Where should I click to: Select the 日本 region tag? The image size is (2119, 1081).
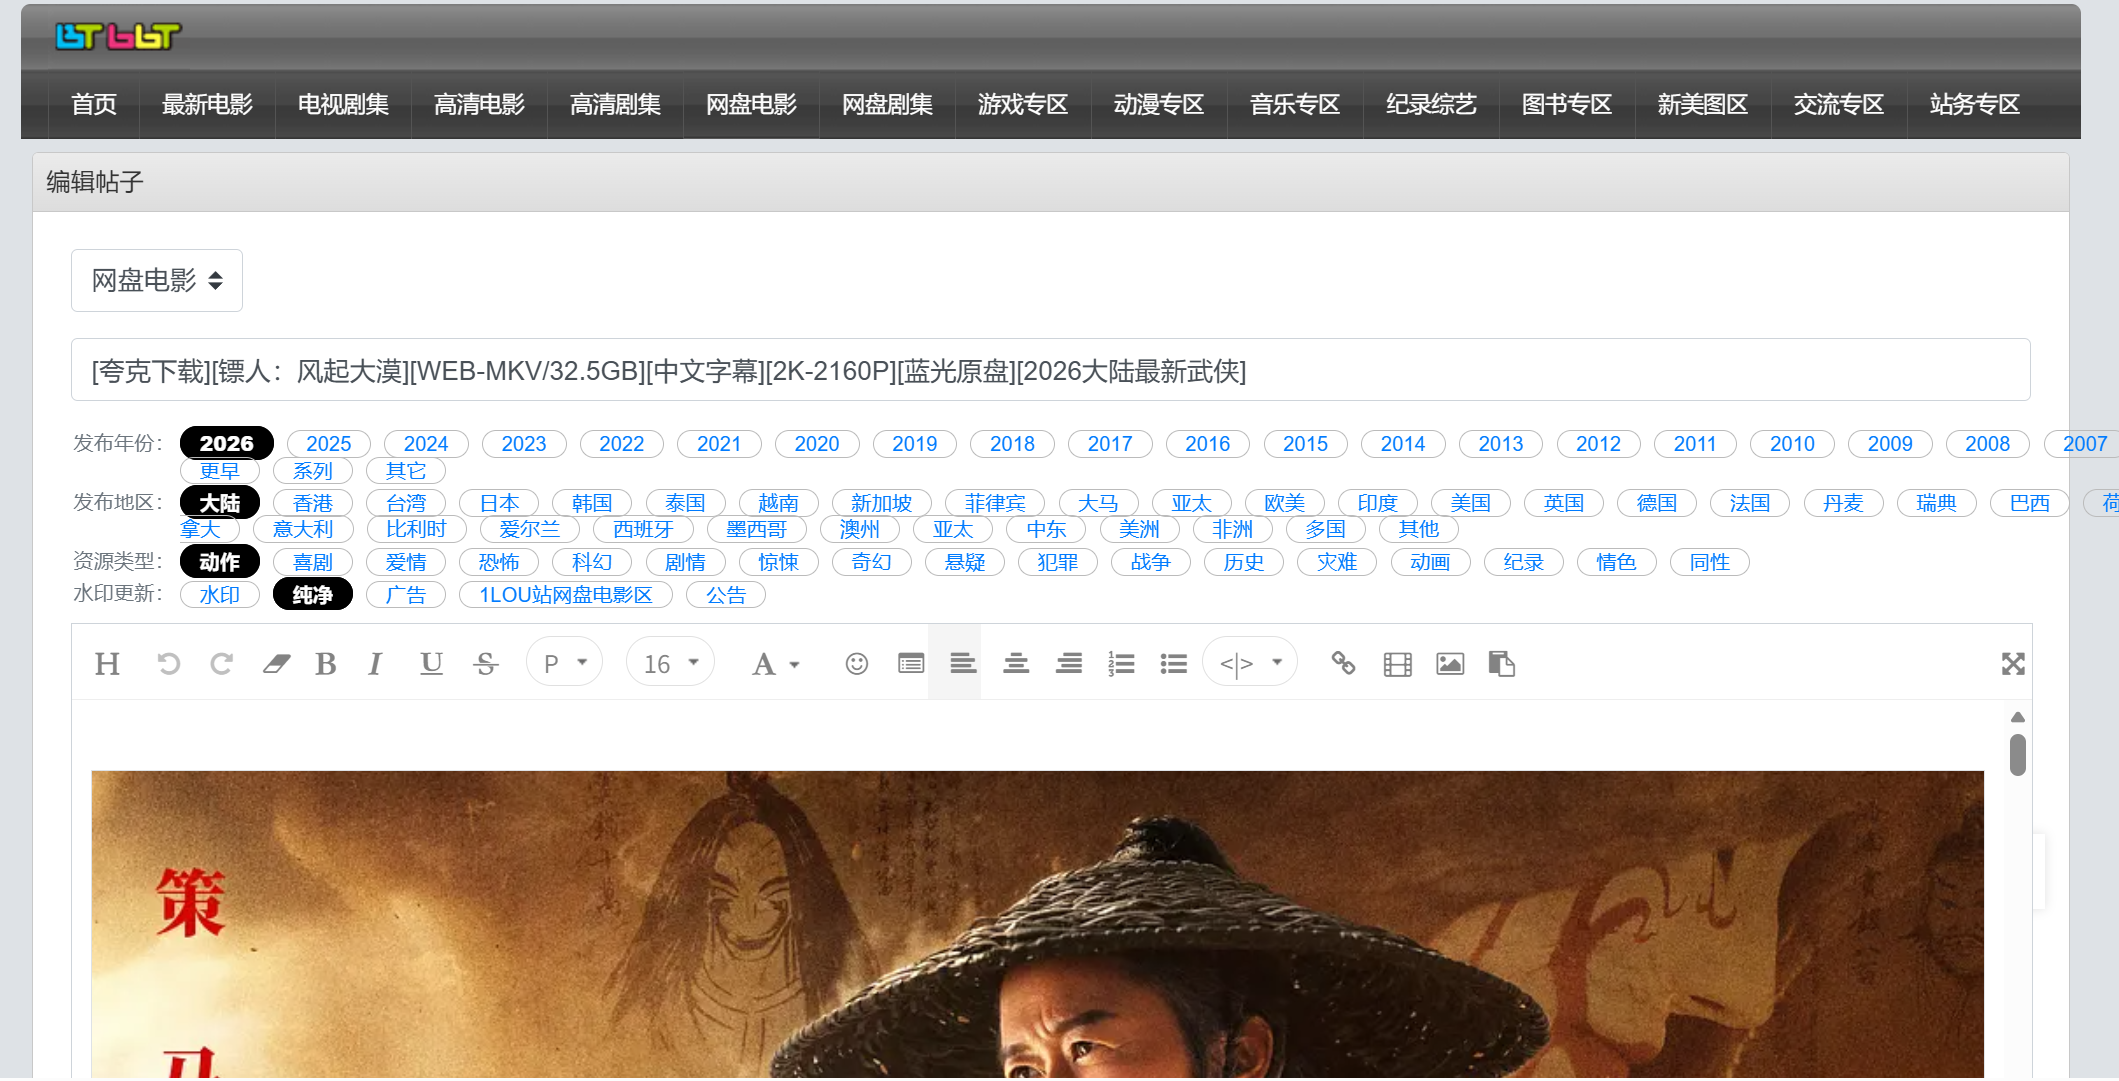click(x=499, y=503)
